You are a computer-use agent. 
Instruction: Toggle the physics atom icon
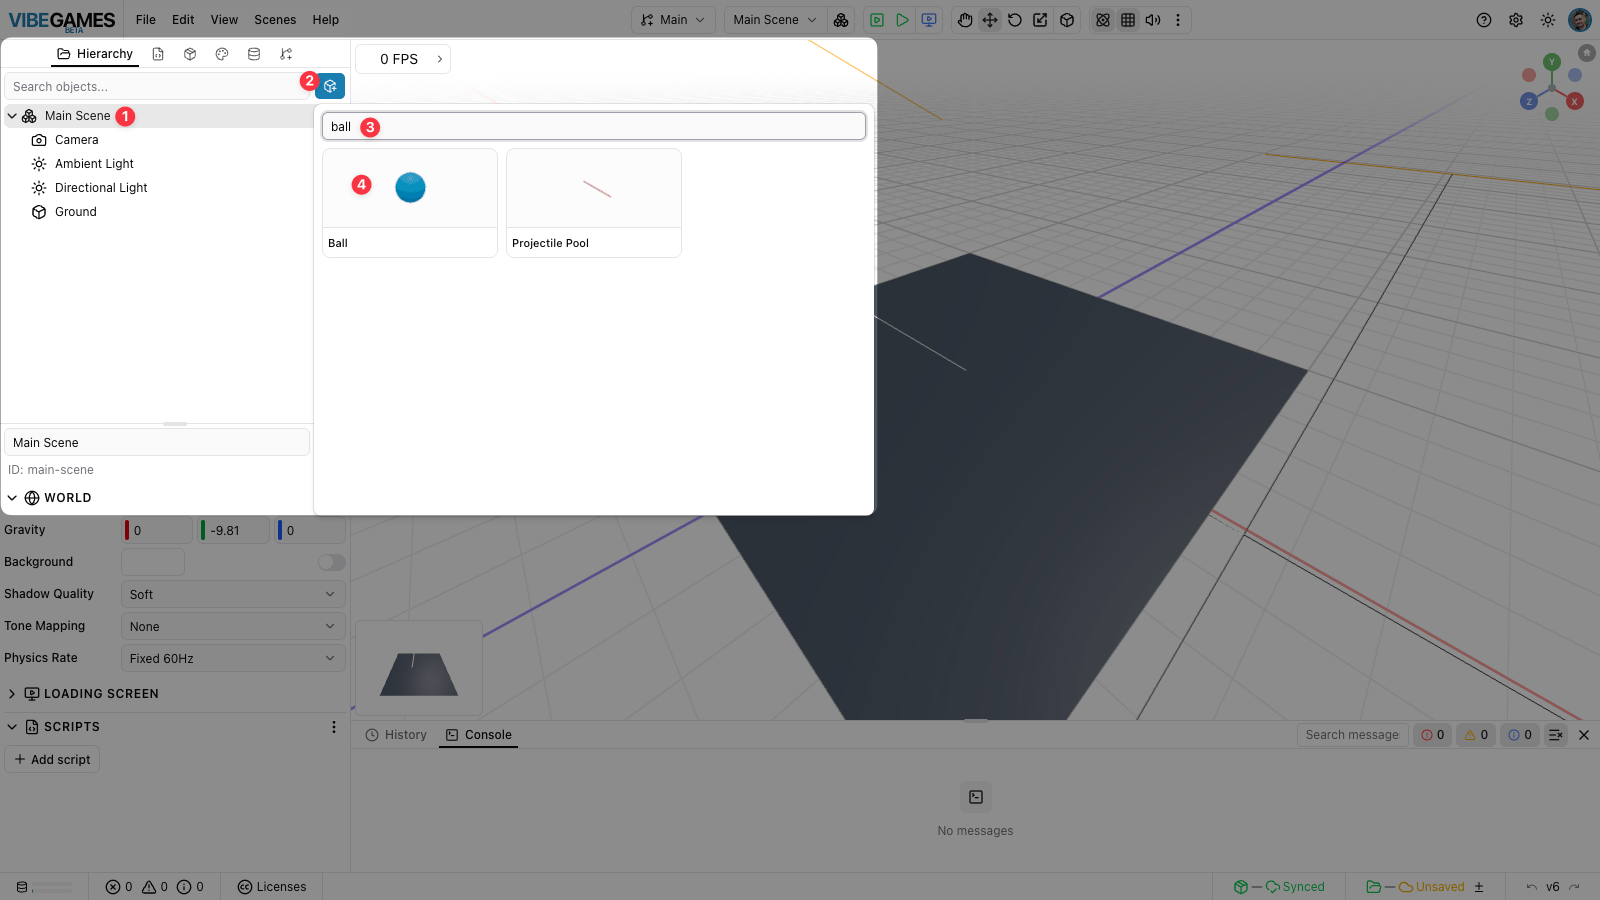1103,20
